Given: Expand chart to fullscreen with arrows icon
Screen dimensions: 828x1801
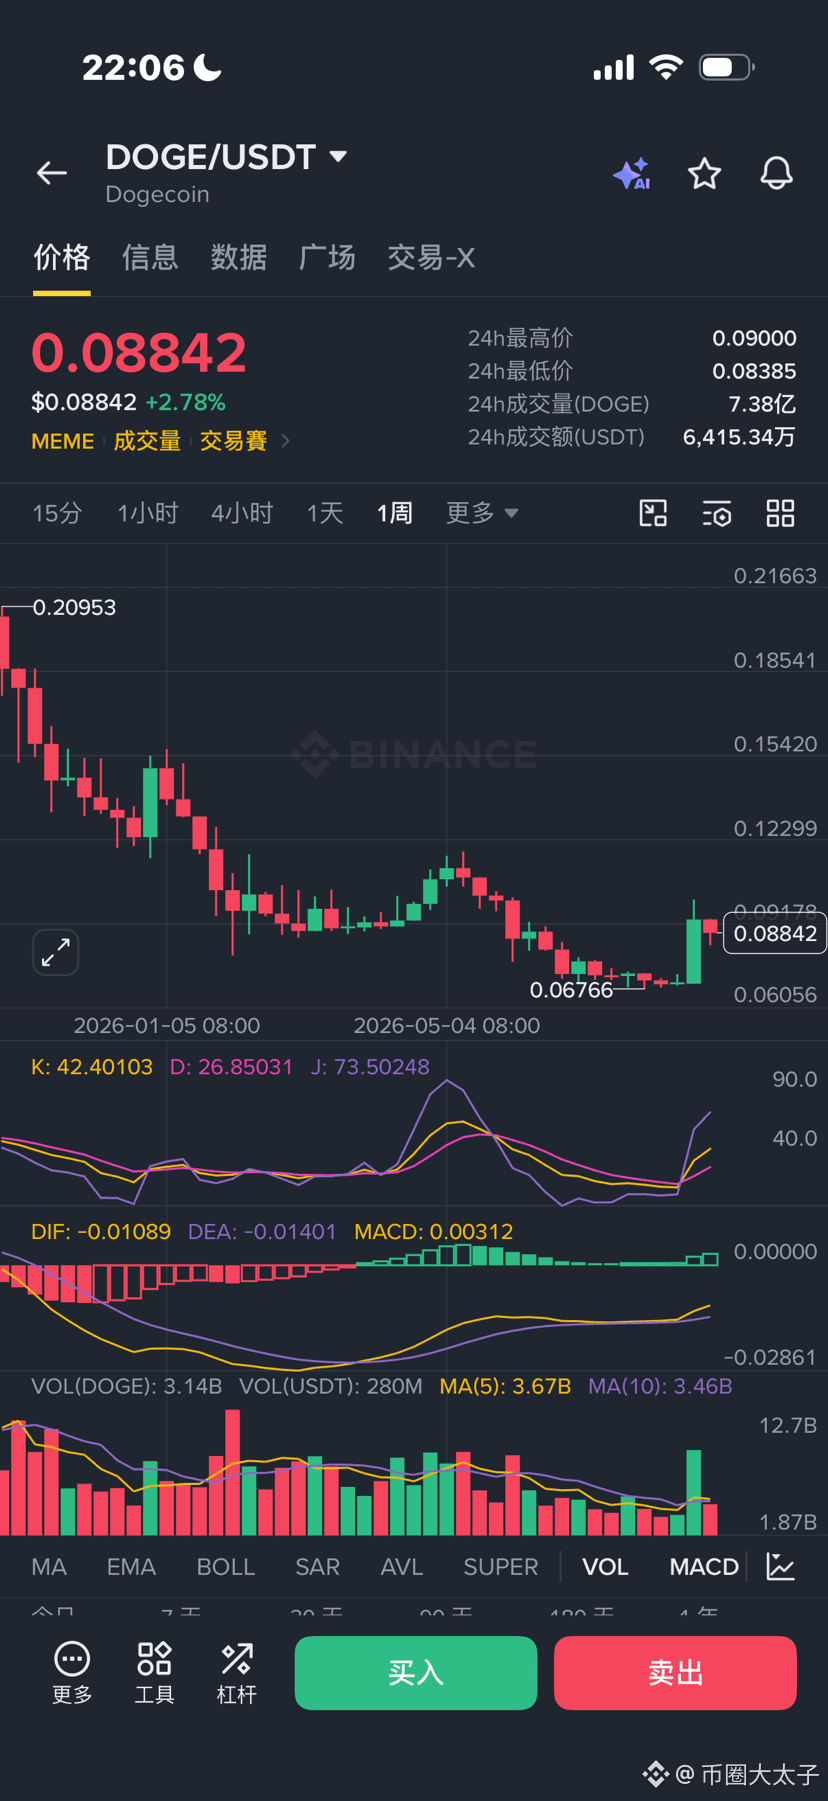Looking at the screenshot, I should 56,951.
